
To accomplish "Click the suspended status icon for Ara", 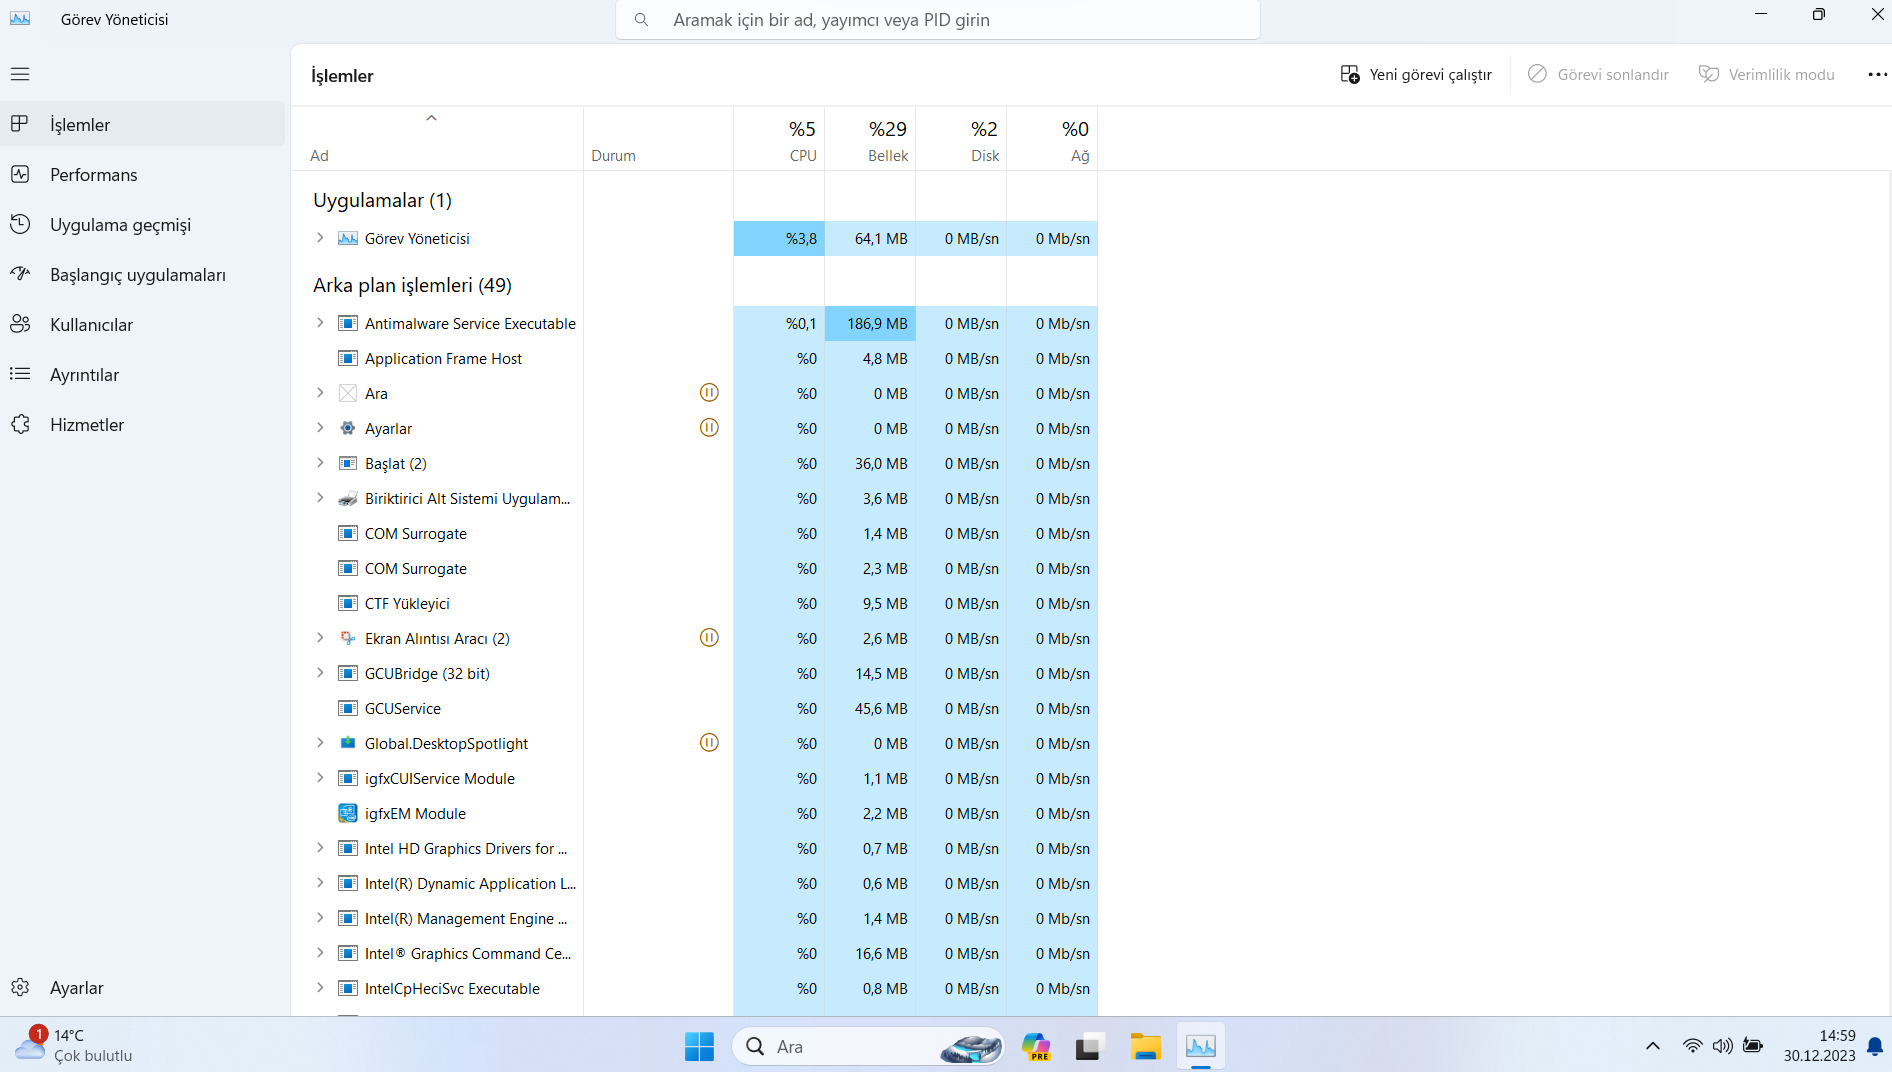I will click(709, 393).
